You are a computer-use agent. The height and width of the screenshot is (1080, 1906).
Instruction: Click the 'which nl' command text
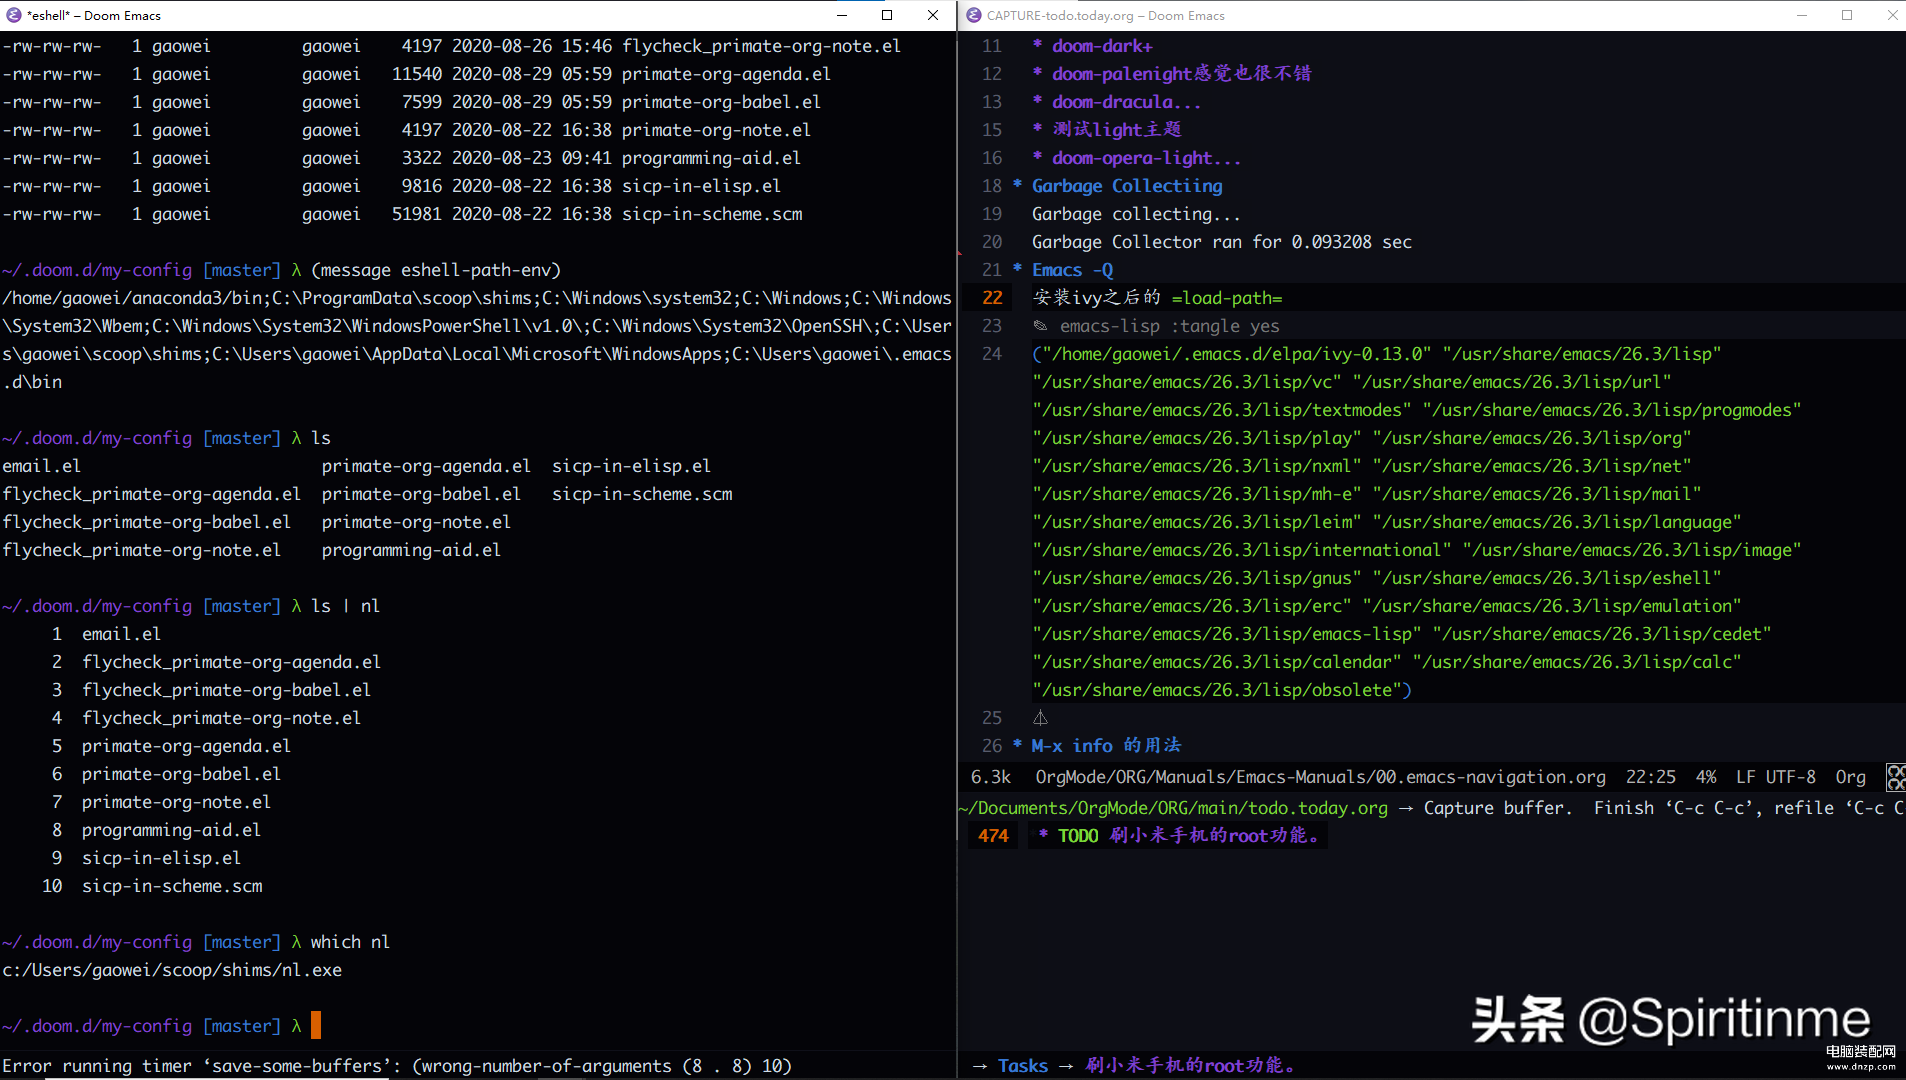click(350, 942)
